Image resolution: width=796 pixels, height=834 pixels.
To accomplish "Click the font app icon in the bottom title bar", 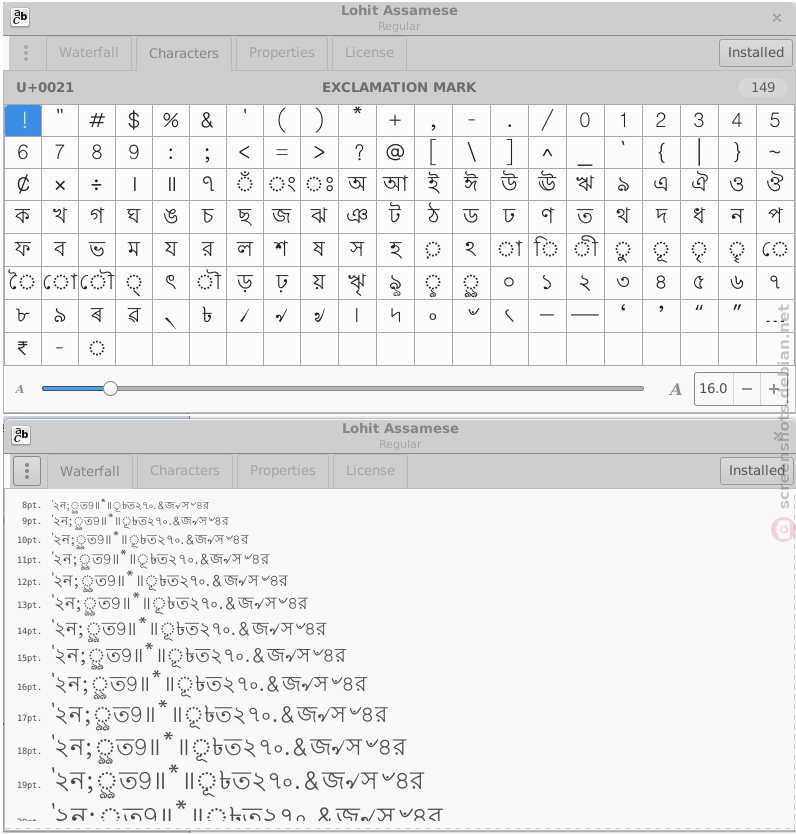I will coord(21,435).
